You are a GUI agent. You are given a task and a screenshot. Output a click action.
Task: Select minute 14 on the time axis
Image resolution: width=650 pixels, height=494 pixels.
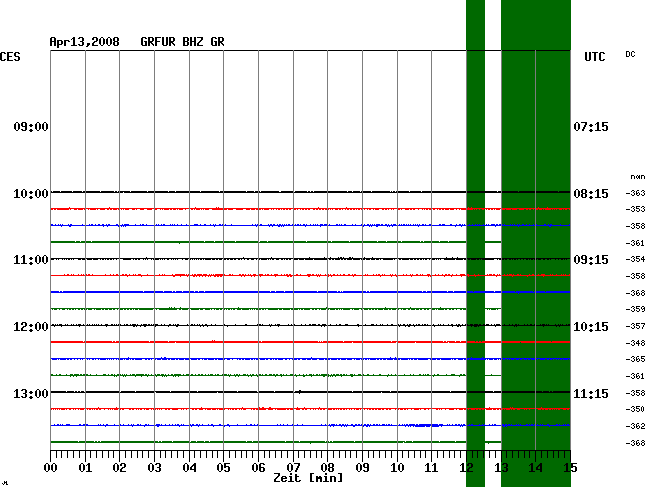(536, 468)
